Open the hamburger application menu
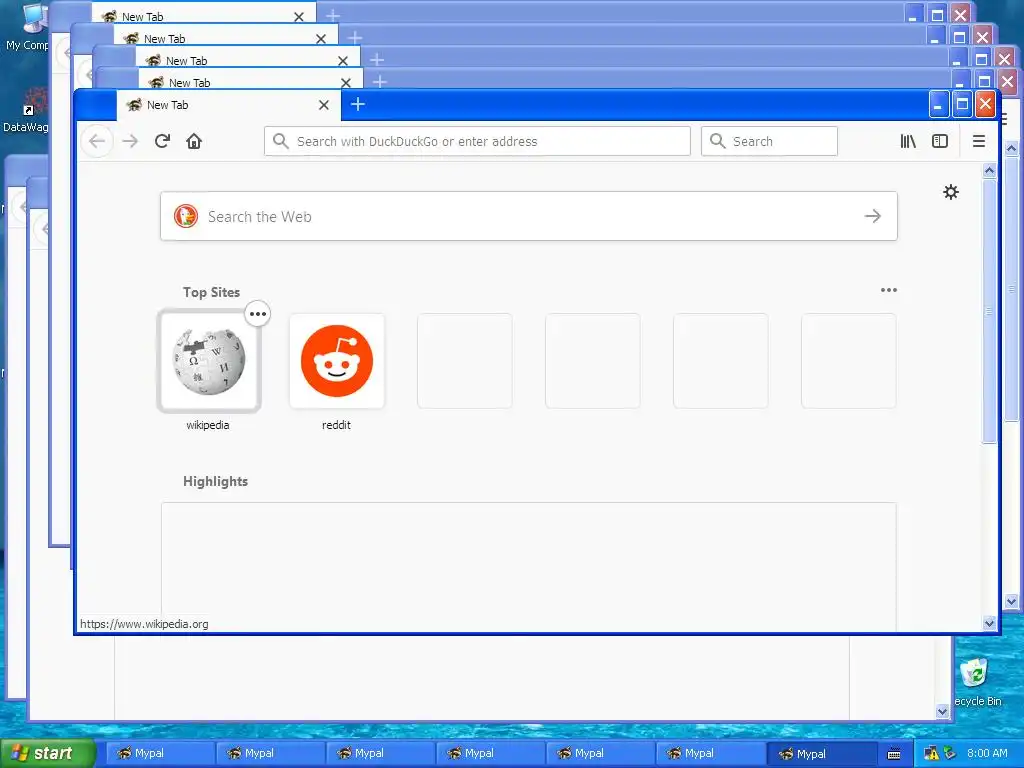 coord(978,141)
